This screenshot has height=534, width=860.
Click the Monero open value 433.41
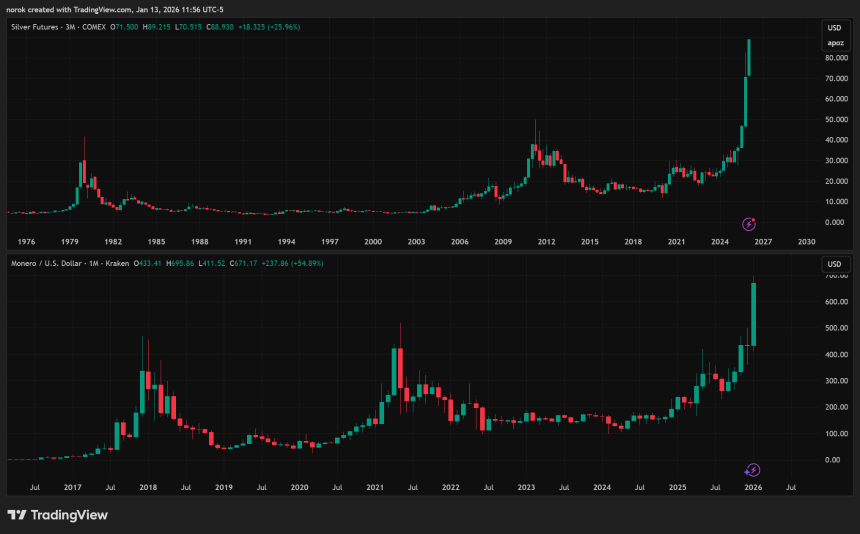coord(148,264)
